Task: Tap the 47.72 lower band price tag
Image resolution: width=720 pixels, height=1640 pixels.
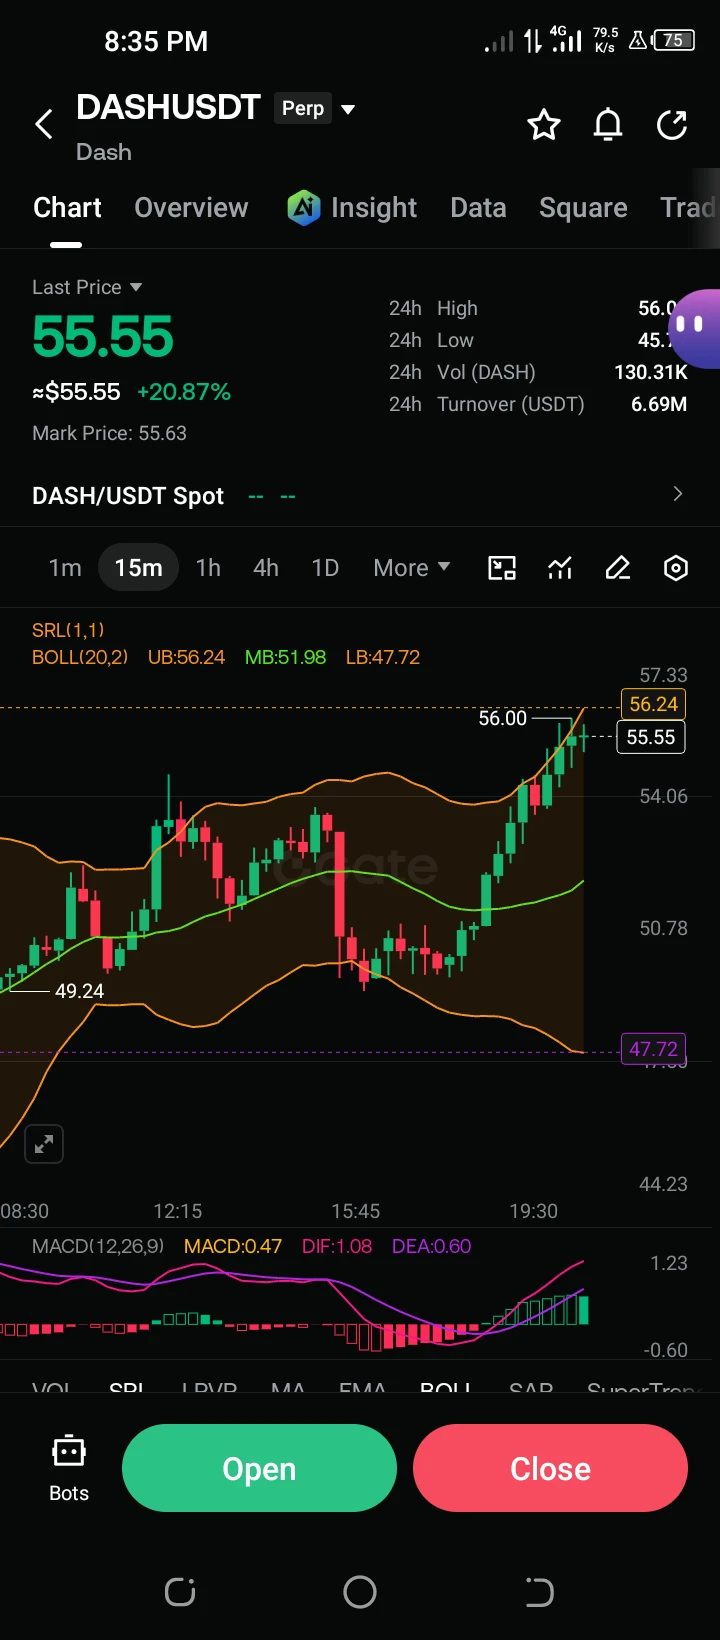Action: click(x=653, y=1049)
